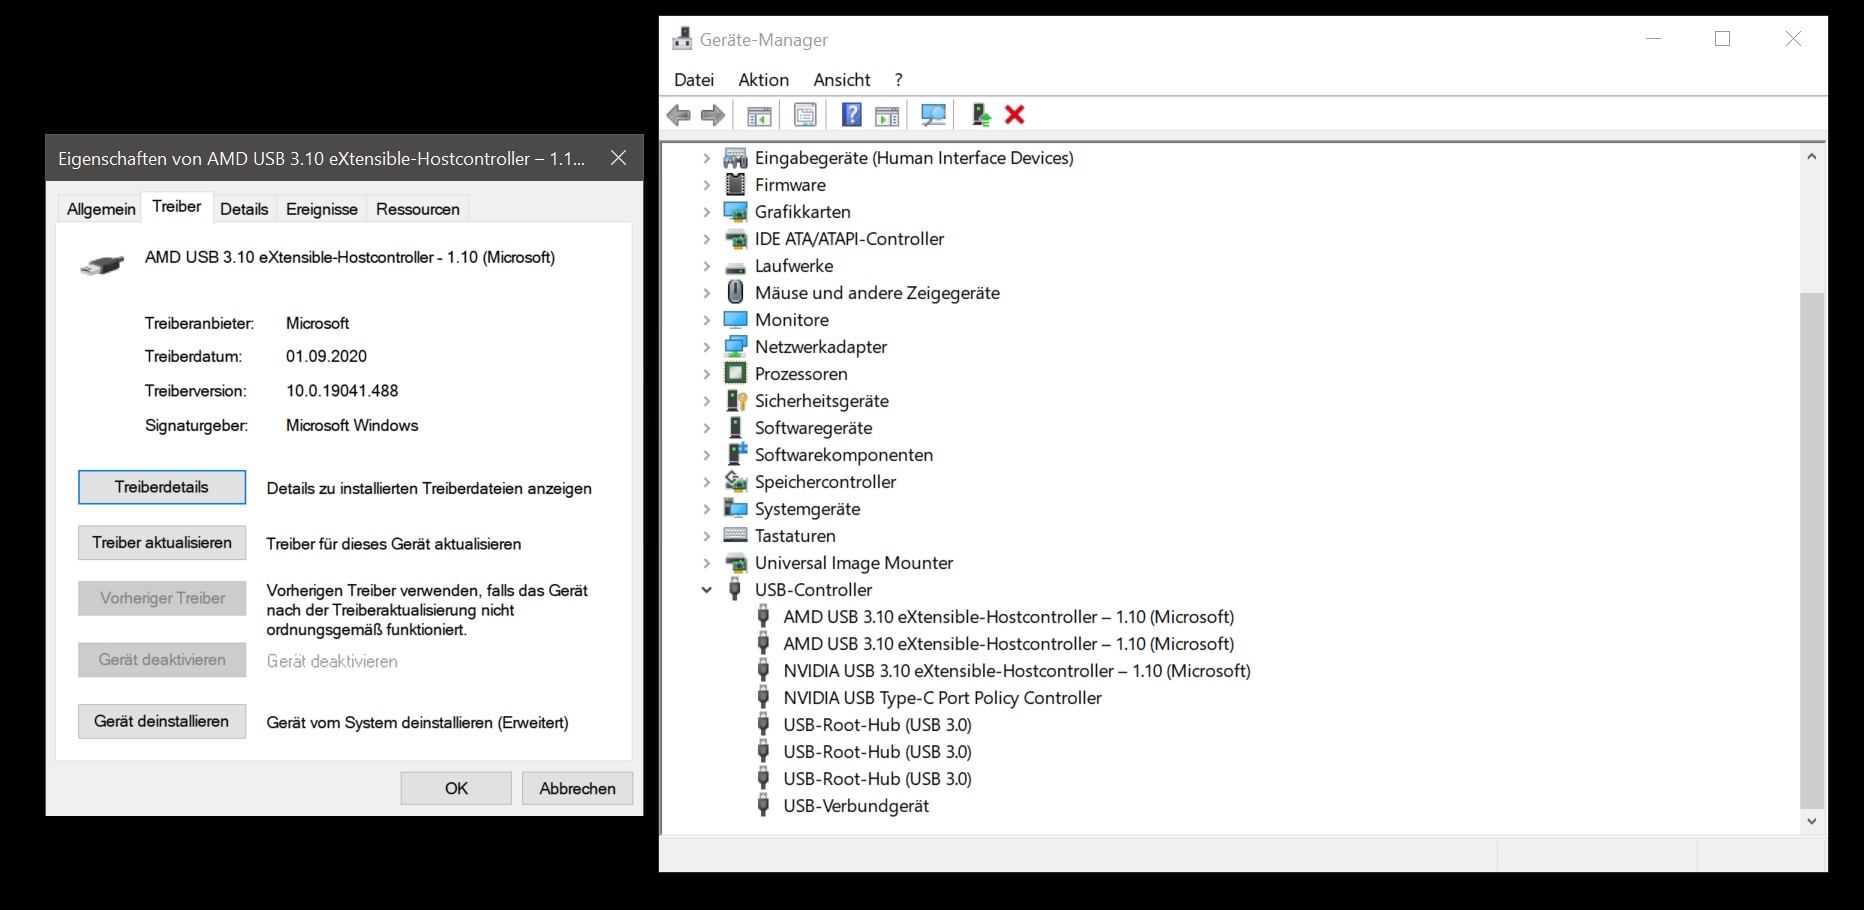The image size is (1864, 910).
Task: Open the Aktion menu
Action: [764, 80]
